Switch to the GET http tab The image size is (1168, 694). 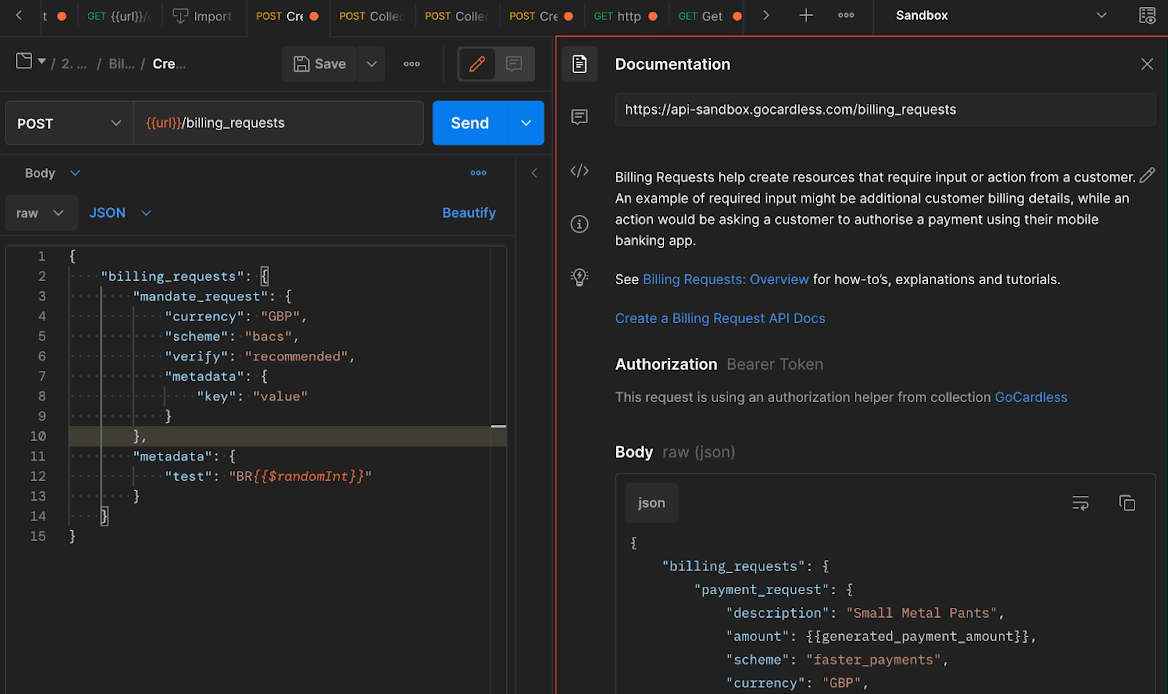624,16
